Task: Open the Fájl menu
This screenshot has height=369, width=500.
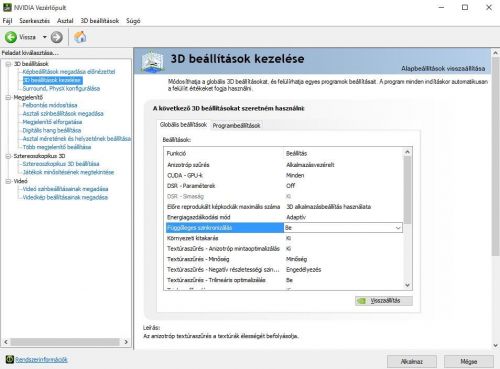Action: pyautogui.click(x=7, y=21)
